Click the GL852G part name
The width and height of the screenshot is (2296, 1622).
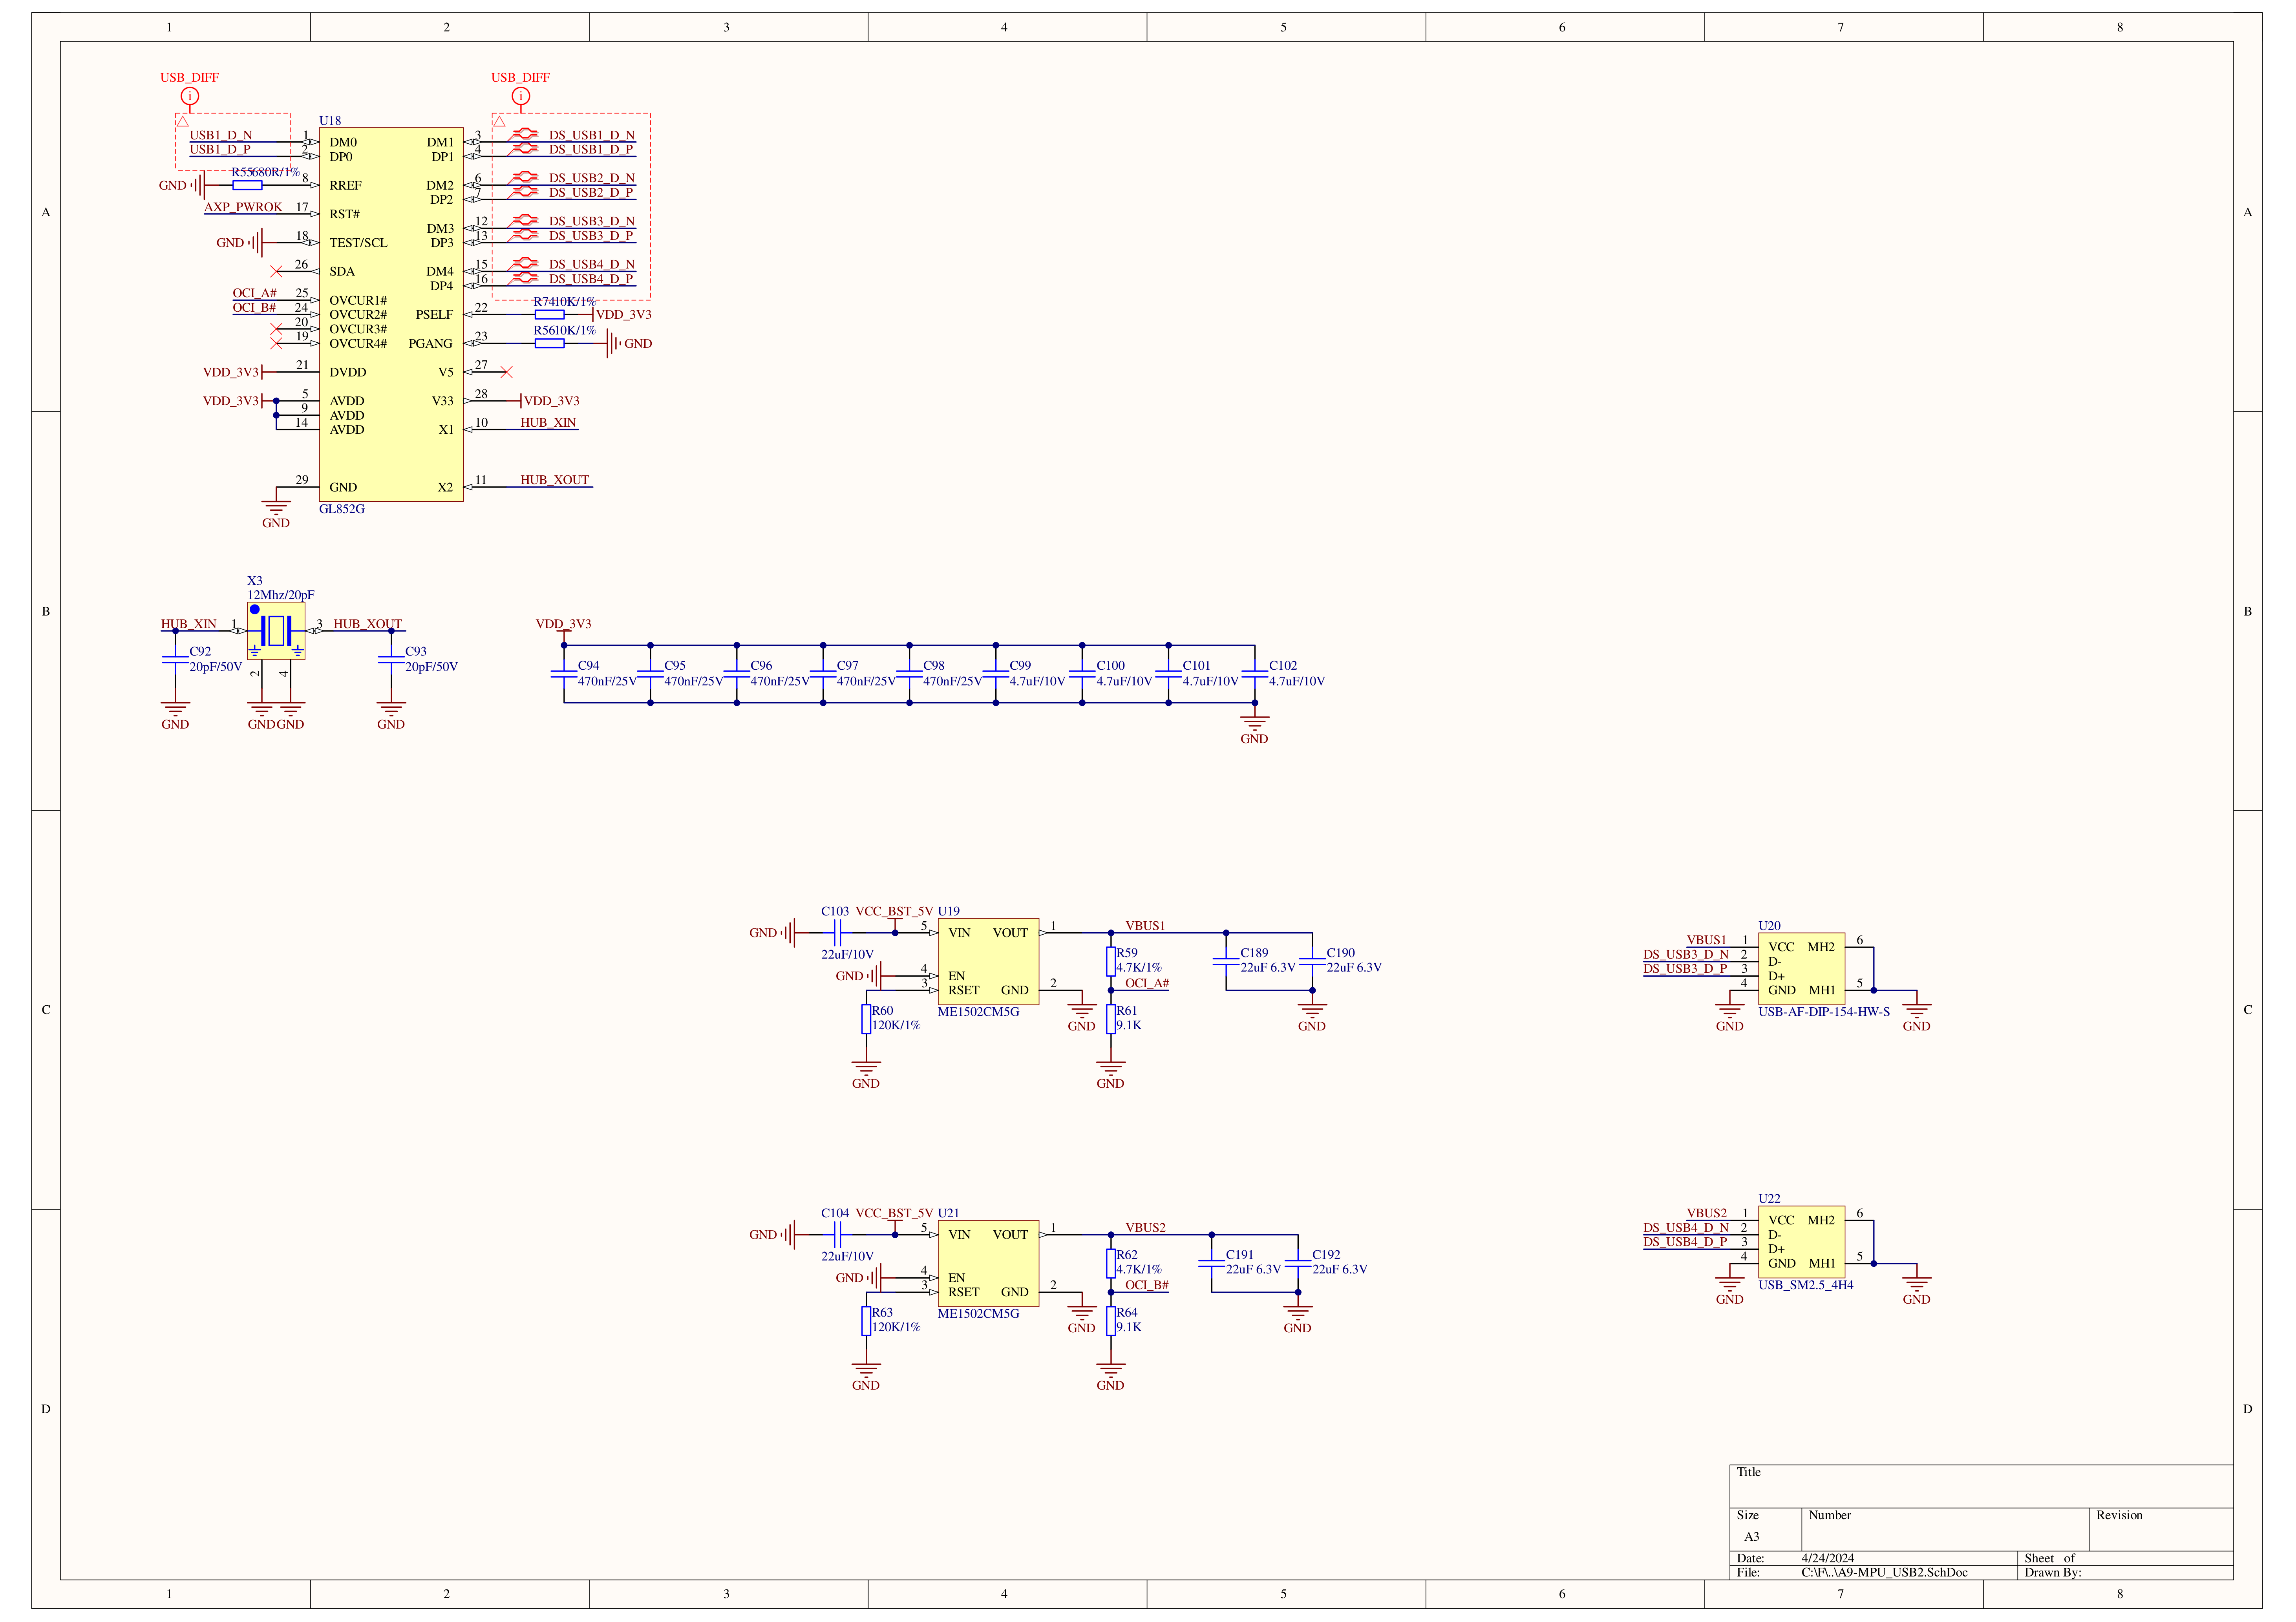(x=342, y=509)
